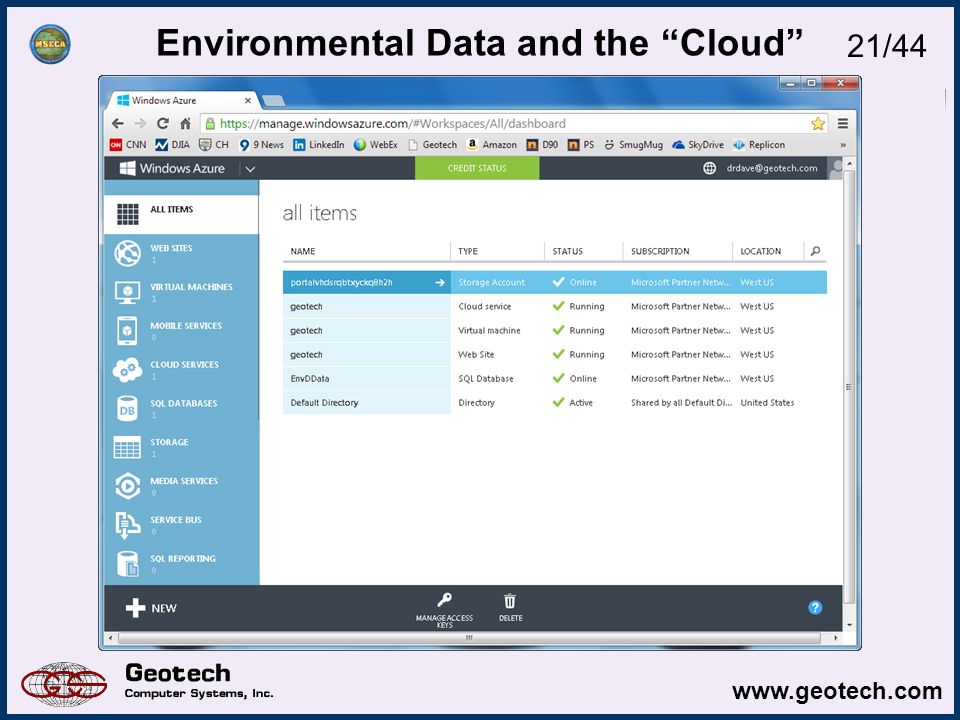960x720 pixels.
Task: Click the browser back arrow
Action: (x=118, y=124)
